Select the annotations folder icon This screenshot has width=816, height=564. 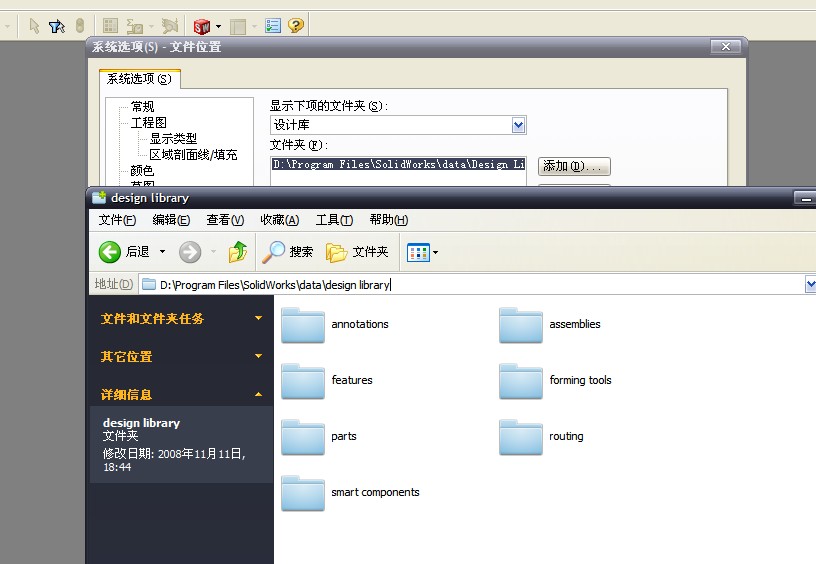pyautogui.click(x=303, y=325)
